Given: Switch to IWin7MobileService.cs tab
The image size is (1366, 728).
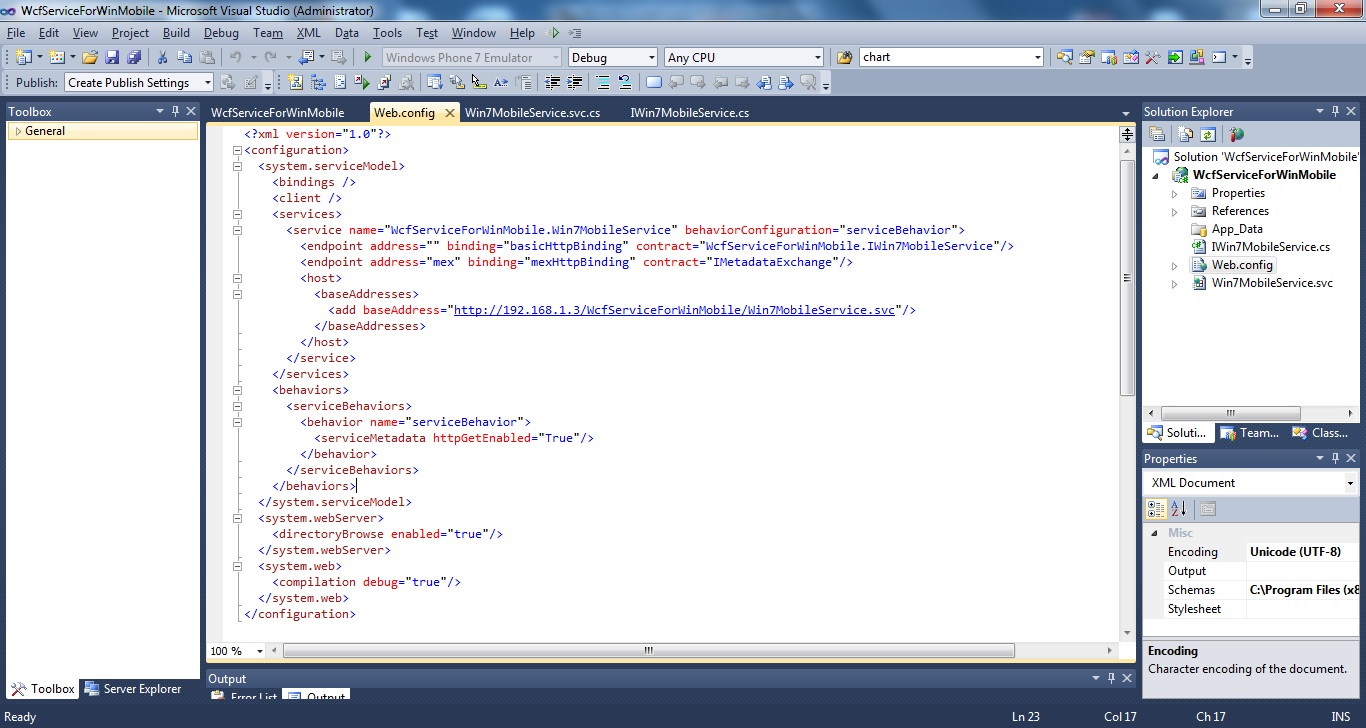Looking at the screenshot, I should point(689,113).
